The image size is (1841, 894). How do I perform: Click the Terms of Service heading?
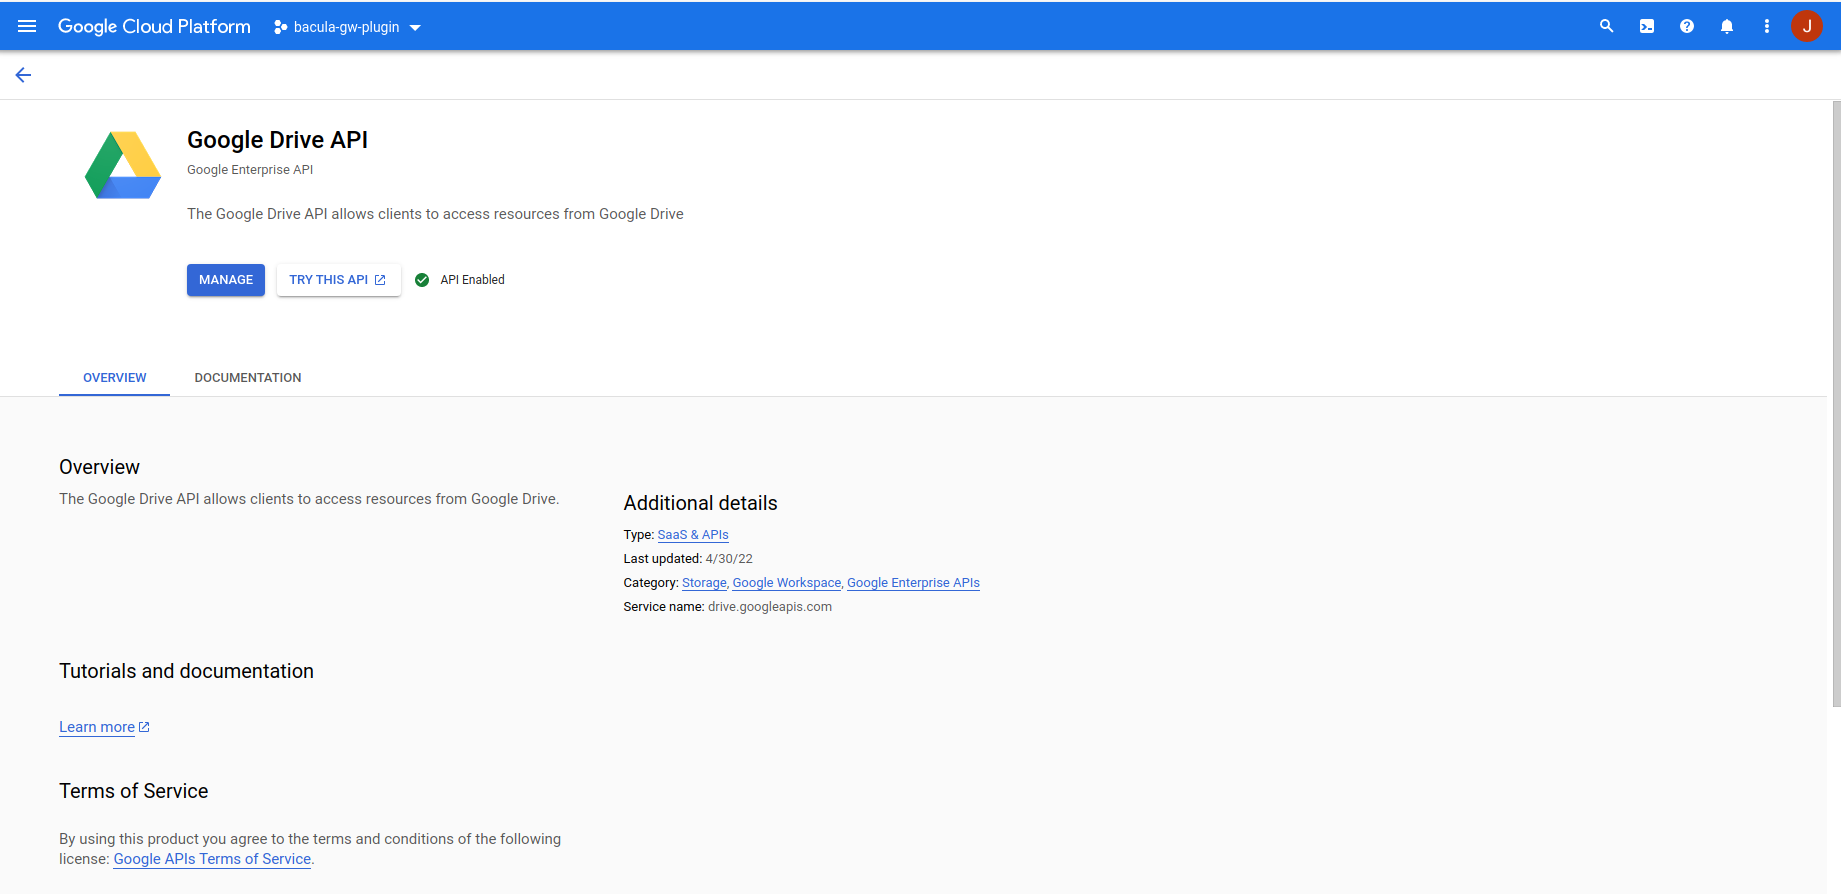click(134, 791)
